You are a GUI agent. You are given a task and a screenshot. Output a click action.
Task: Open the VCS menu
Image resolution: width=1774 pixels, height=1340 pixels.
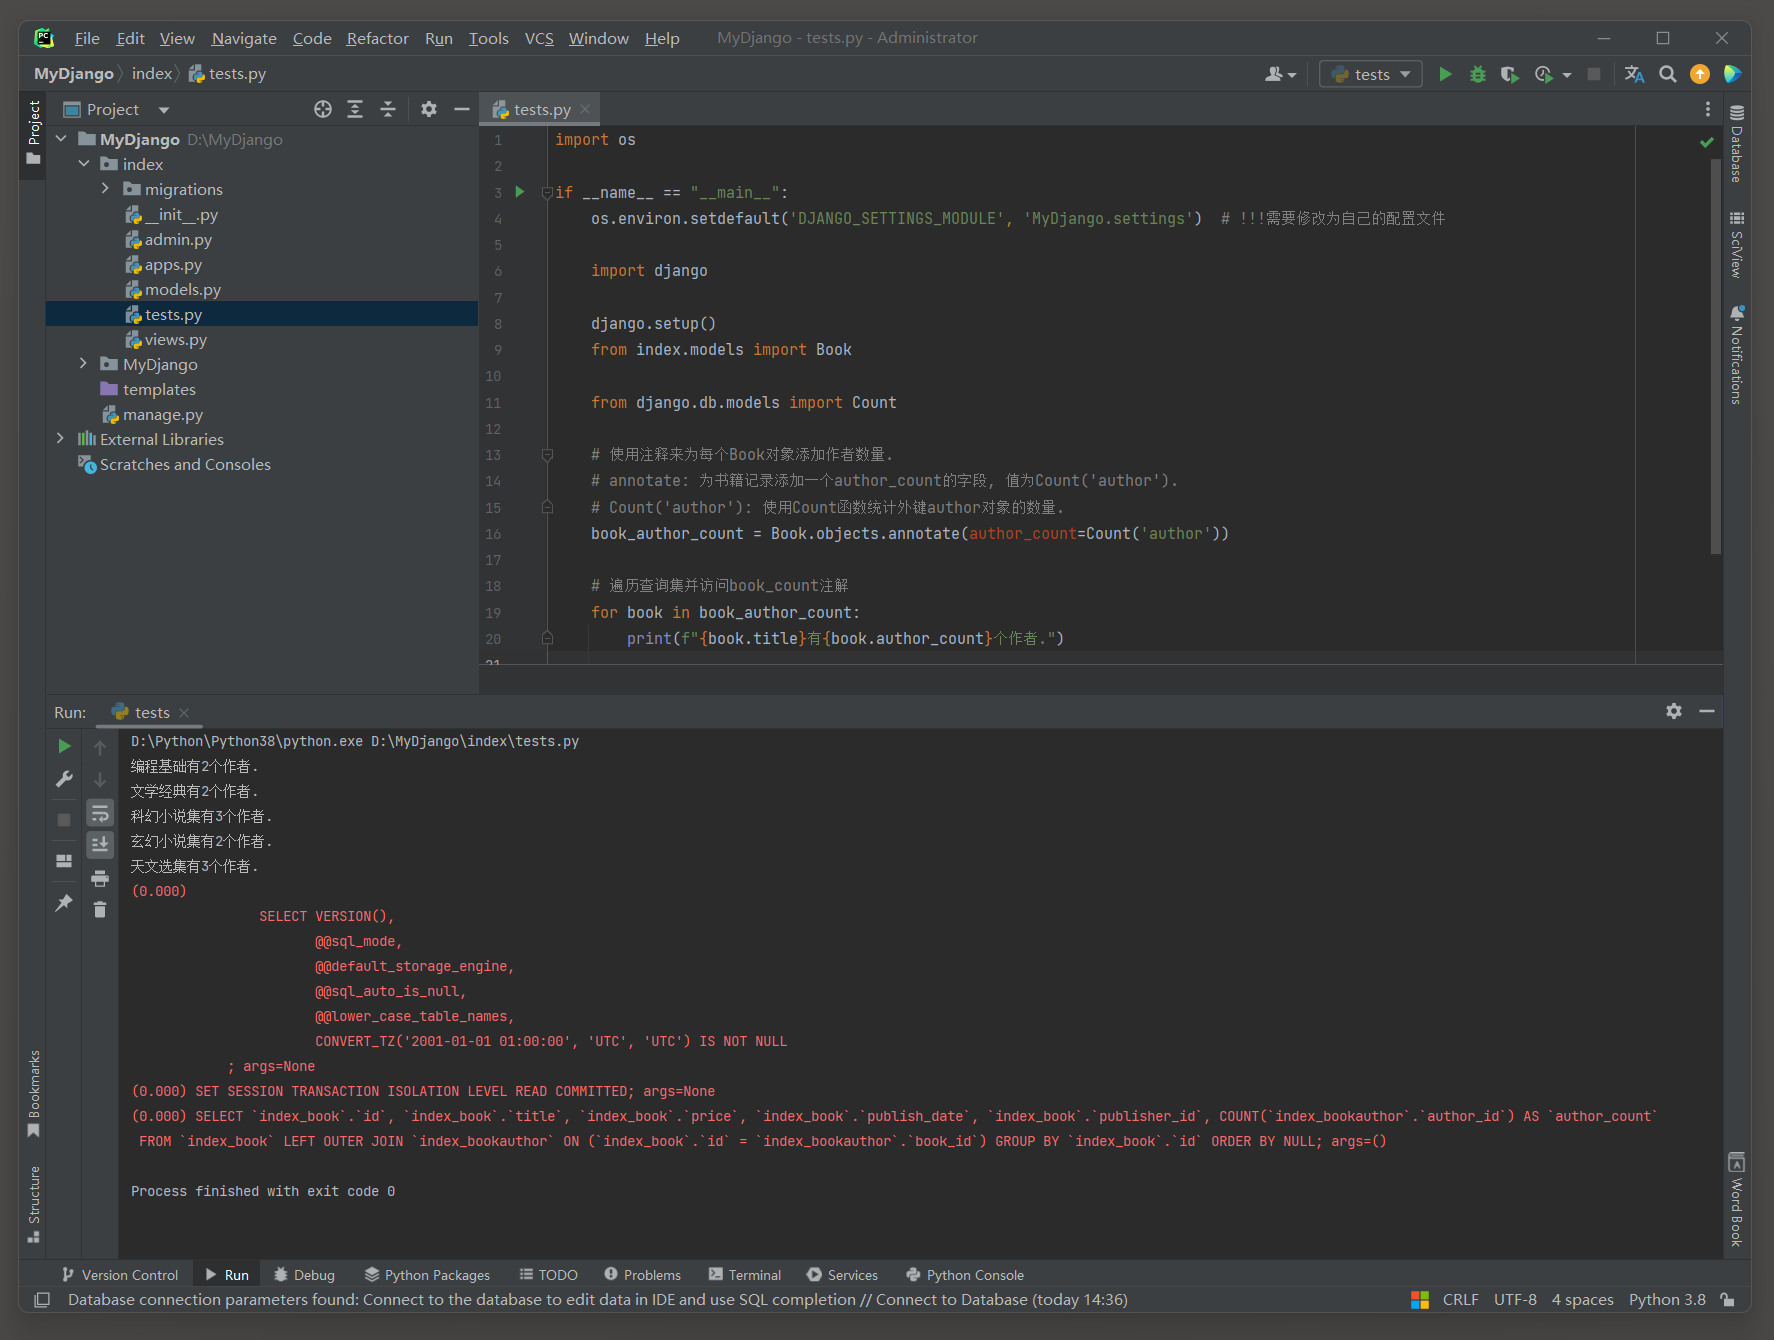[539, 38]
